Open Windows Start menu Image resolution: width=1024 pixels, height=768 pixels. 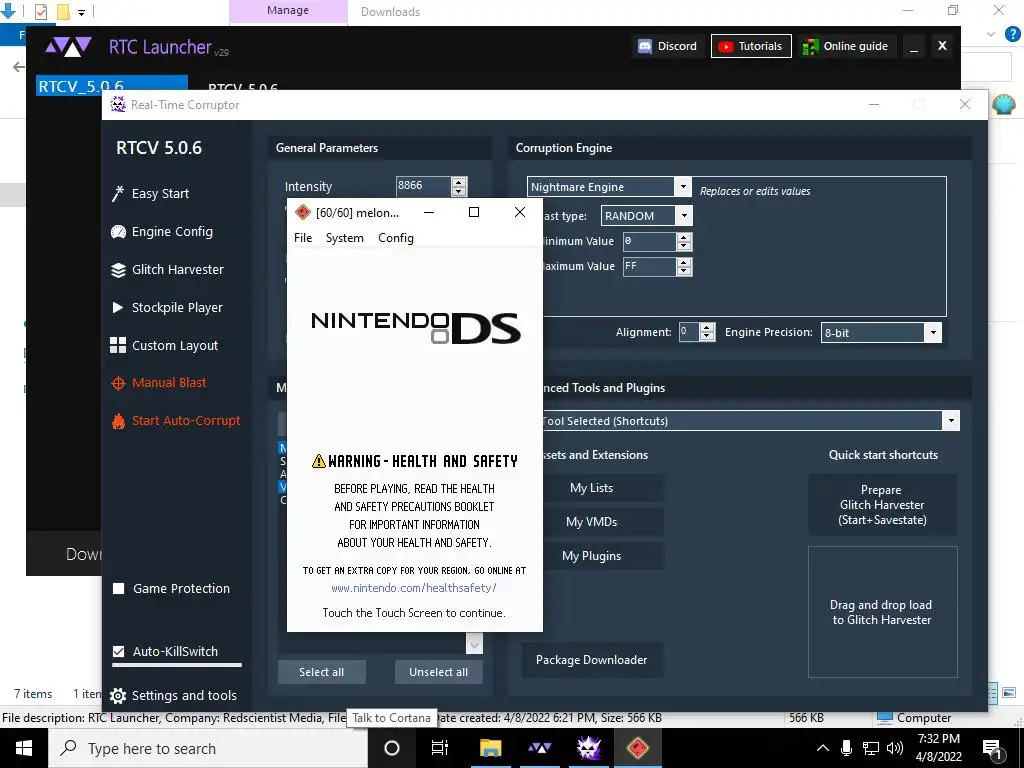24,748
